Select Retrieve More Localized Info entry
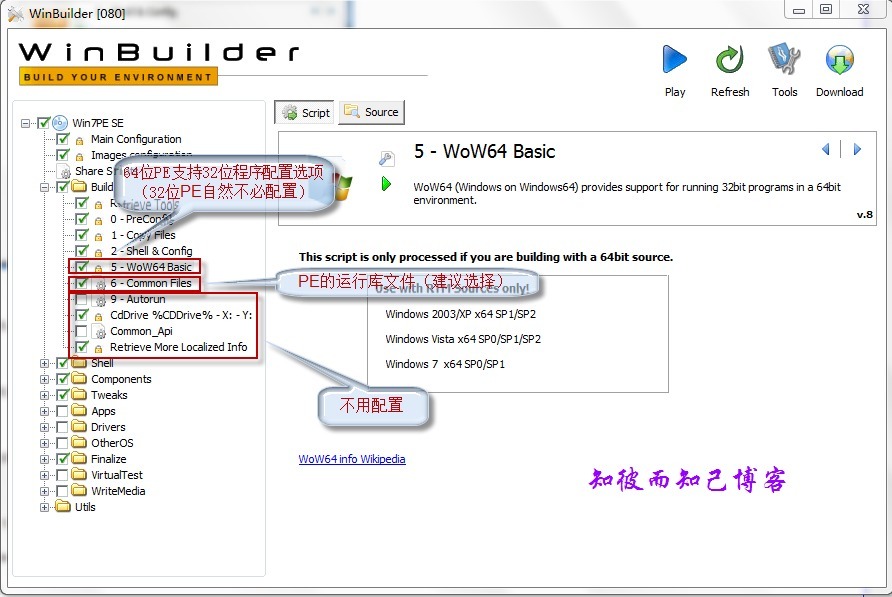 (180, 347)
